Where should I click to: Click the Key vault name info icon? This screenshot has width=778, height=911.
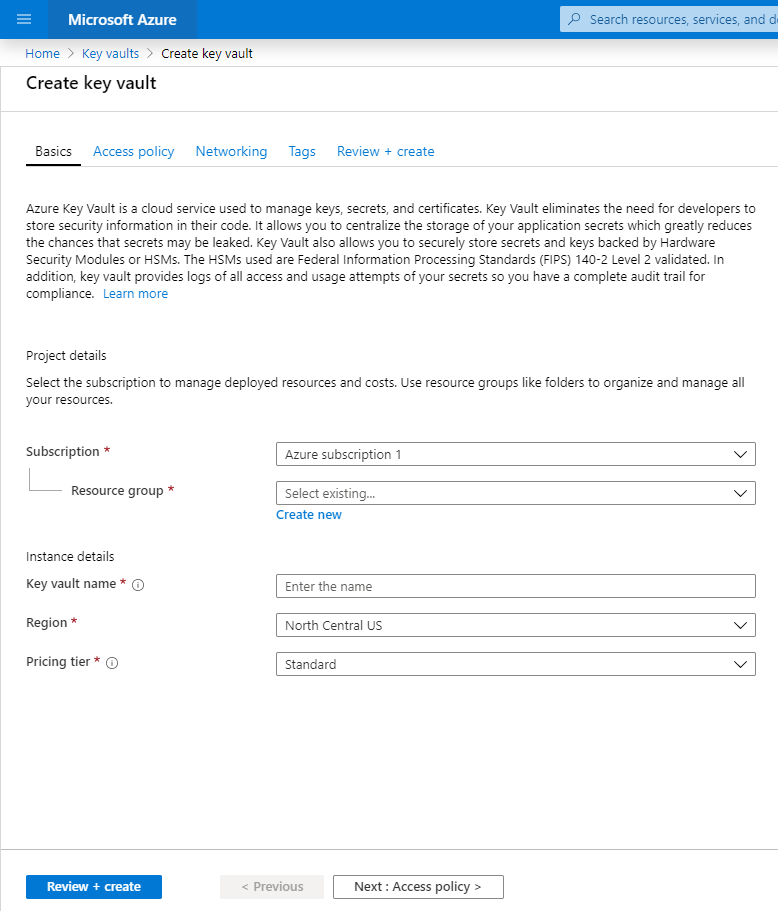point(138,585)
